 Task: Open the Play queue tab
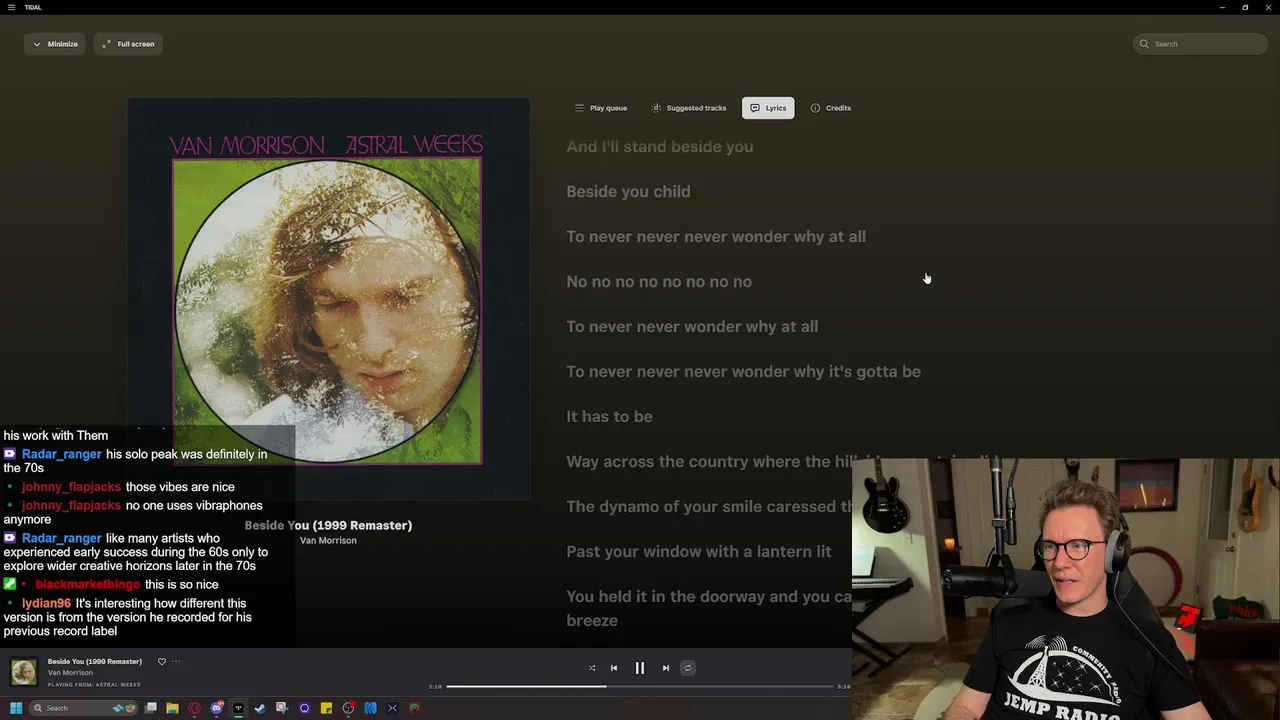[x=601, y=108]
